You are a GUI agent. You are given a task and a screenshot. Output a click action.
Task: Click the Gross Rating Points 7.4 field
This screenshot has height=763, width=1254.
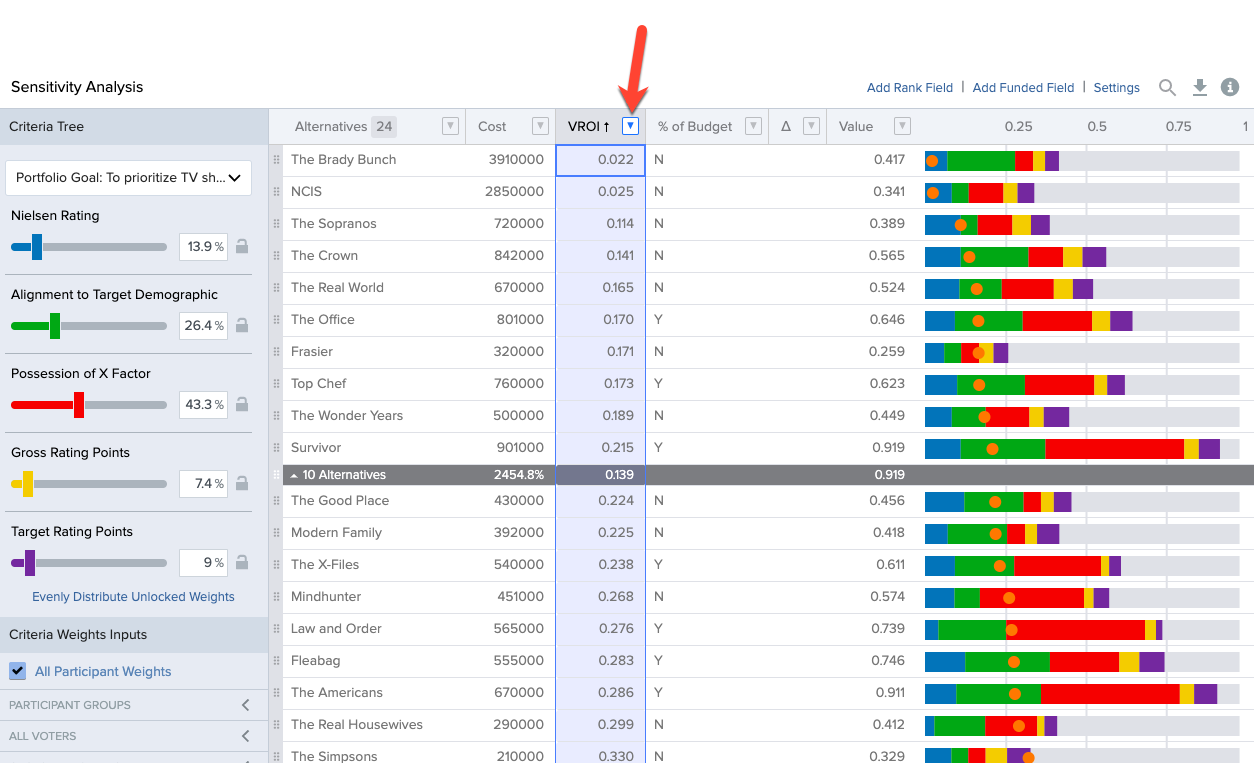coord(203,483)
